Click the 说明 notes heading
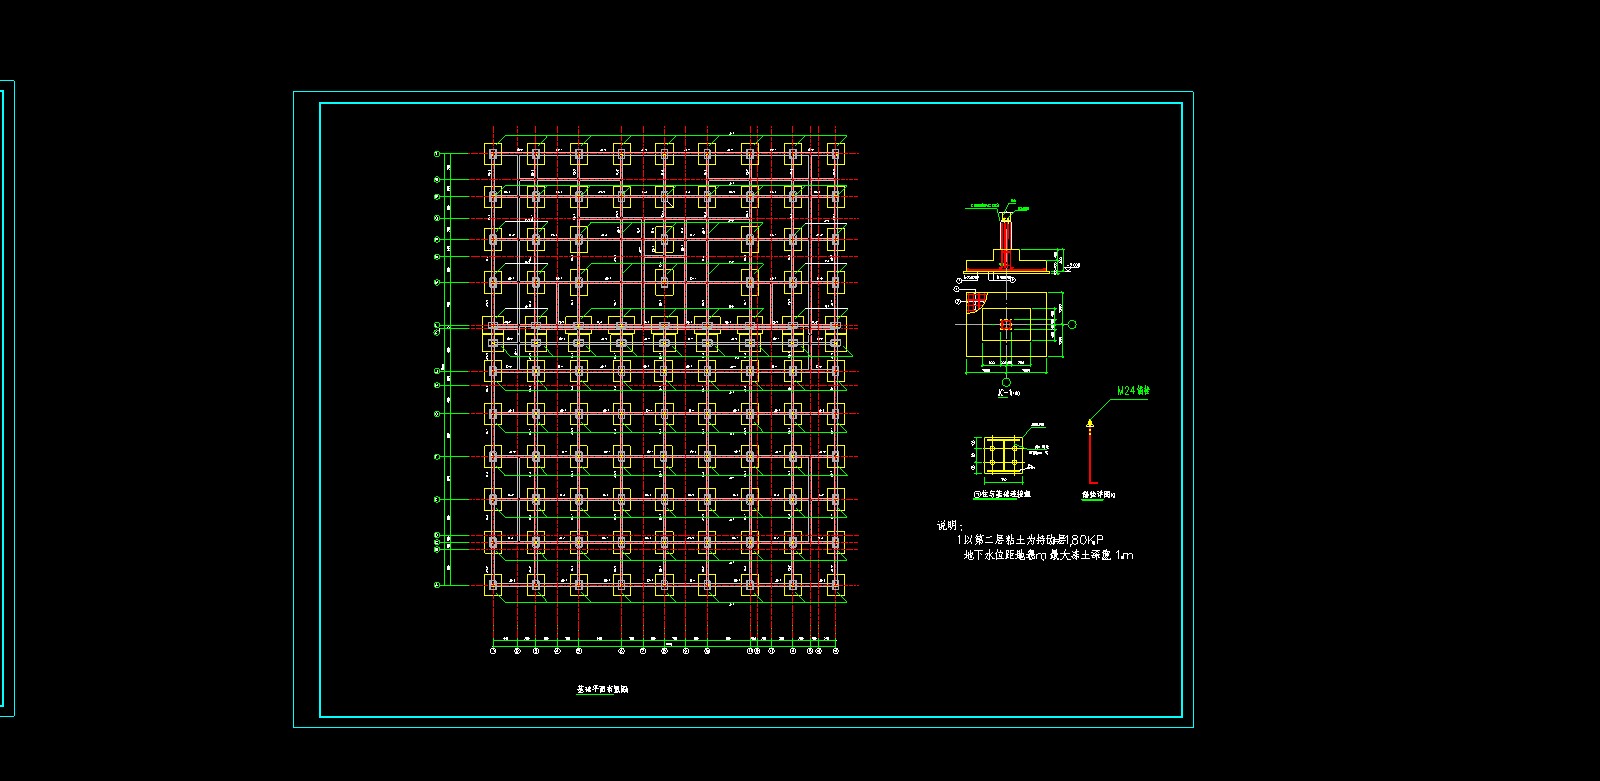The width and height of the screenshot is (1600, 781). [x=949, y=525]
